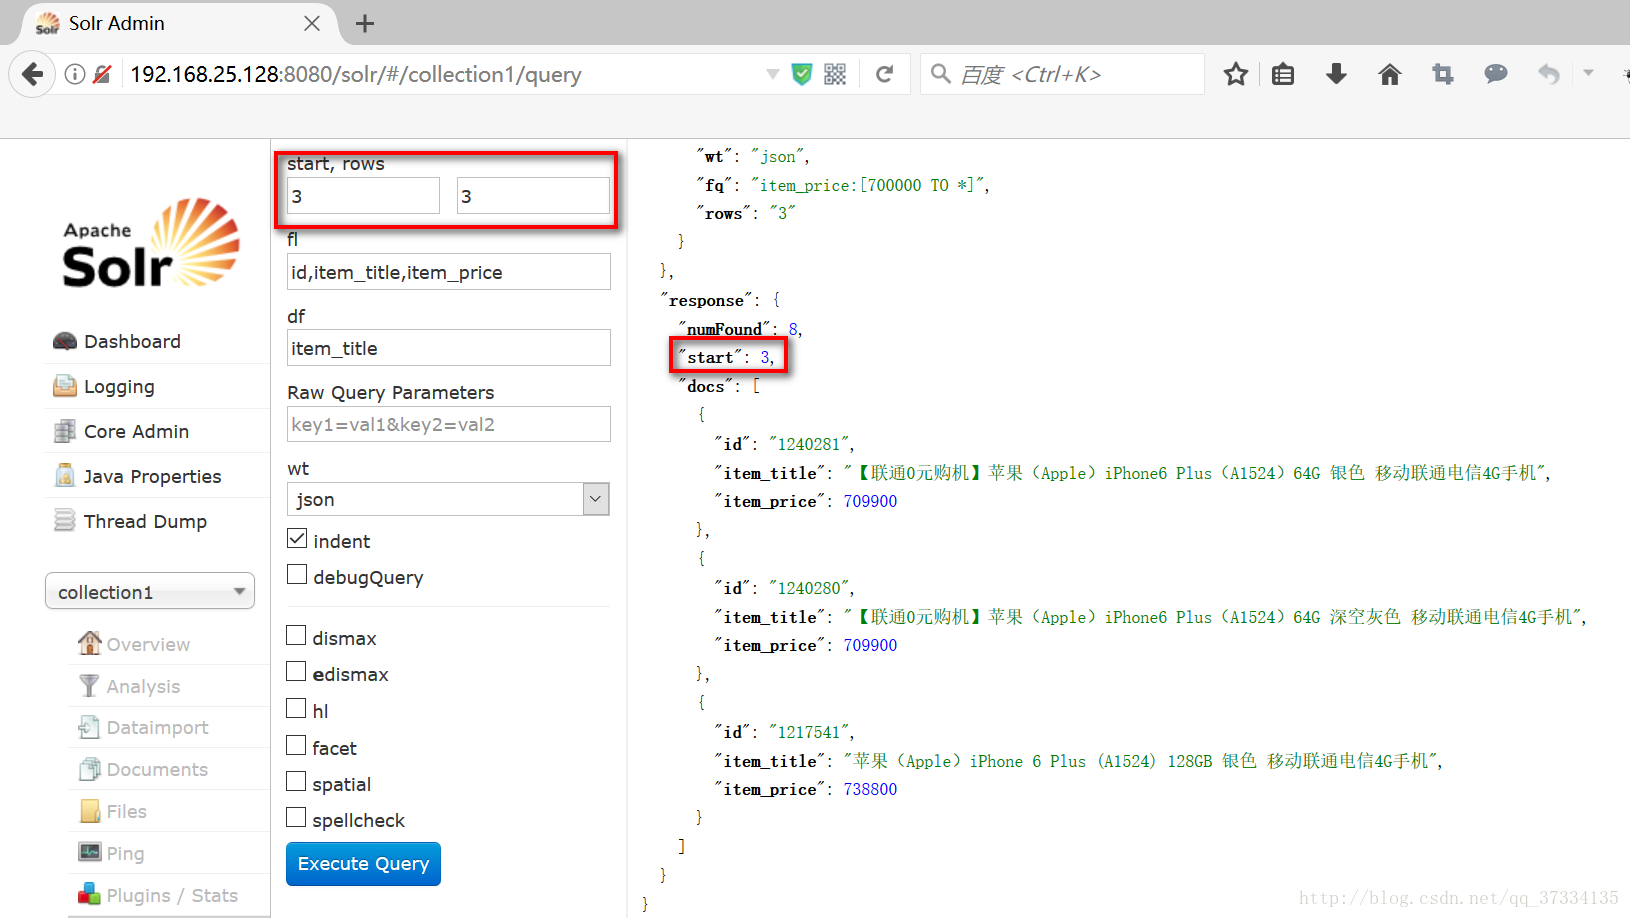Viewport: 1630px width, 918px height.
Task: Click the green shield security icon
Action: [x=802, y=74]
